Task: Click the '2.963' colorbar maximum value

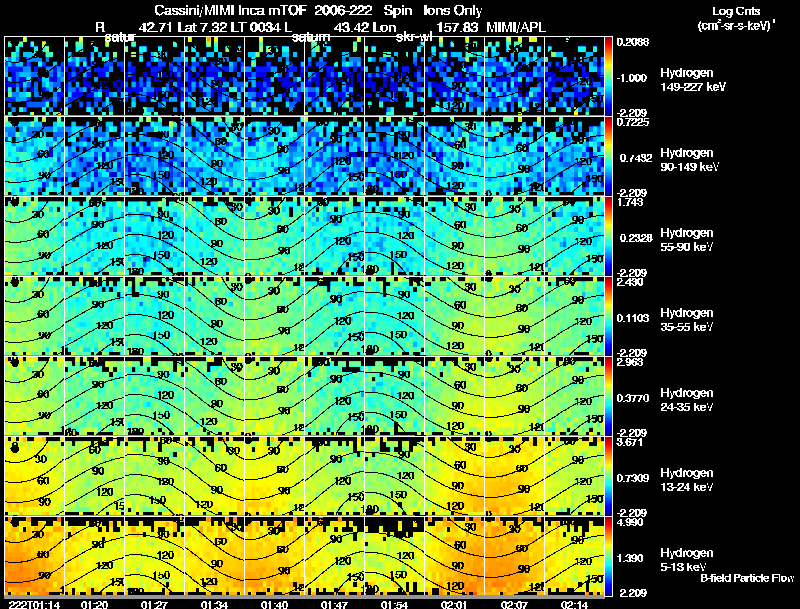Action: coord(630,363)
